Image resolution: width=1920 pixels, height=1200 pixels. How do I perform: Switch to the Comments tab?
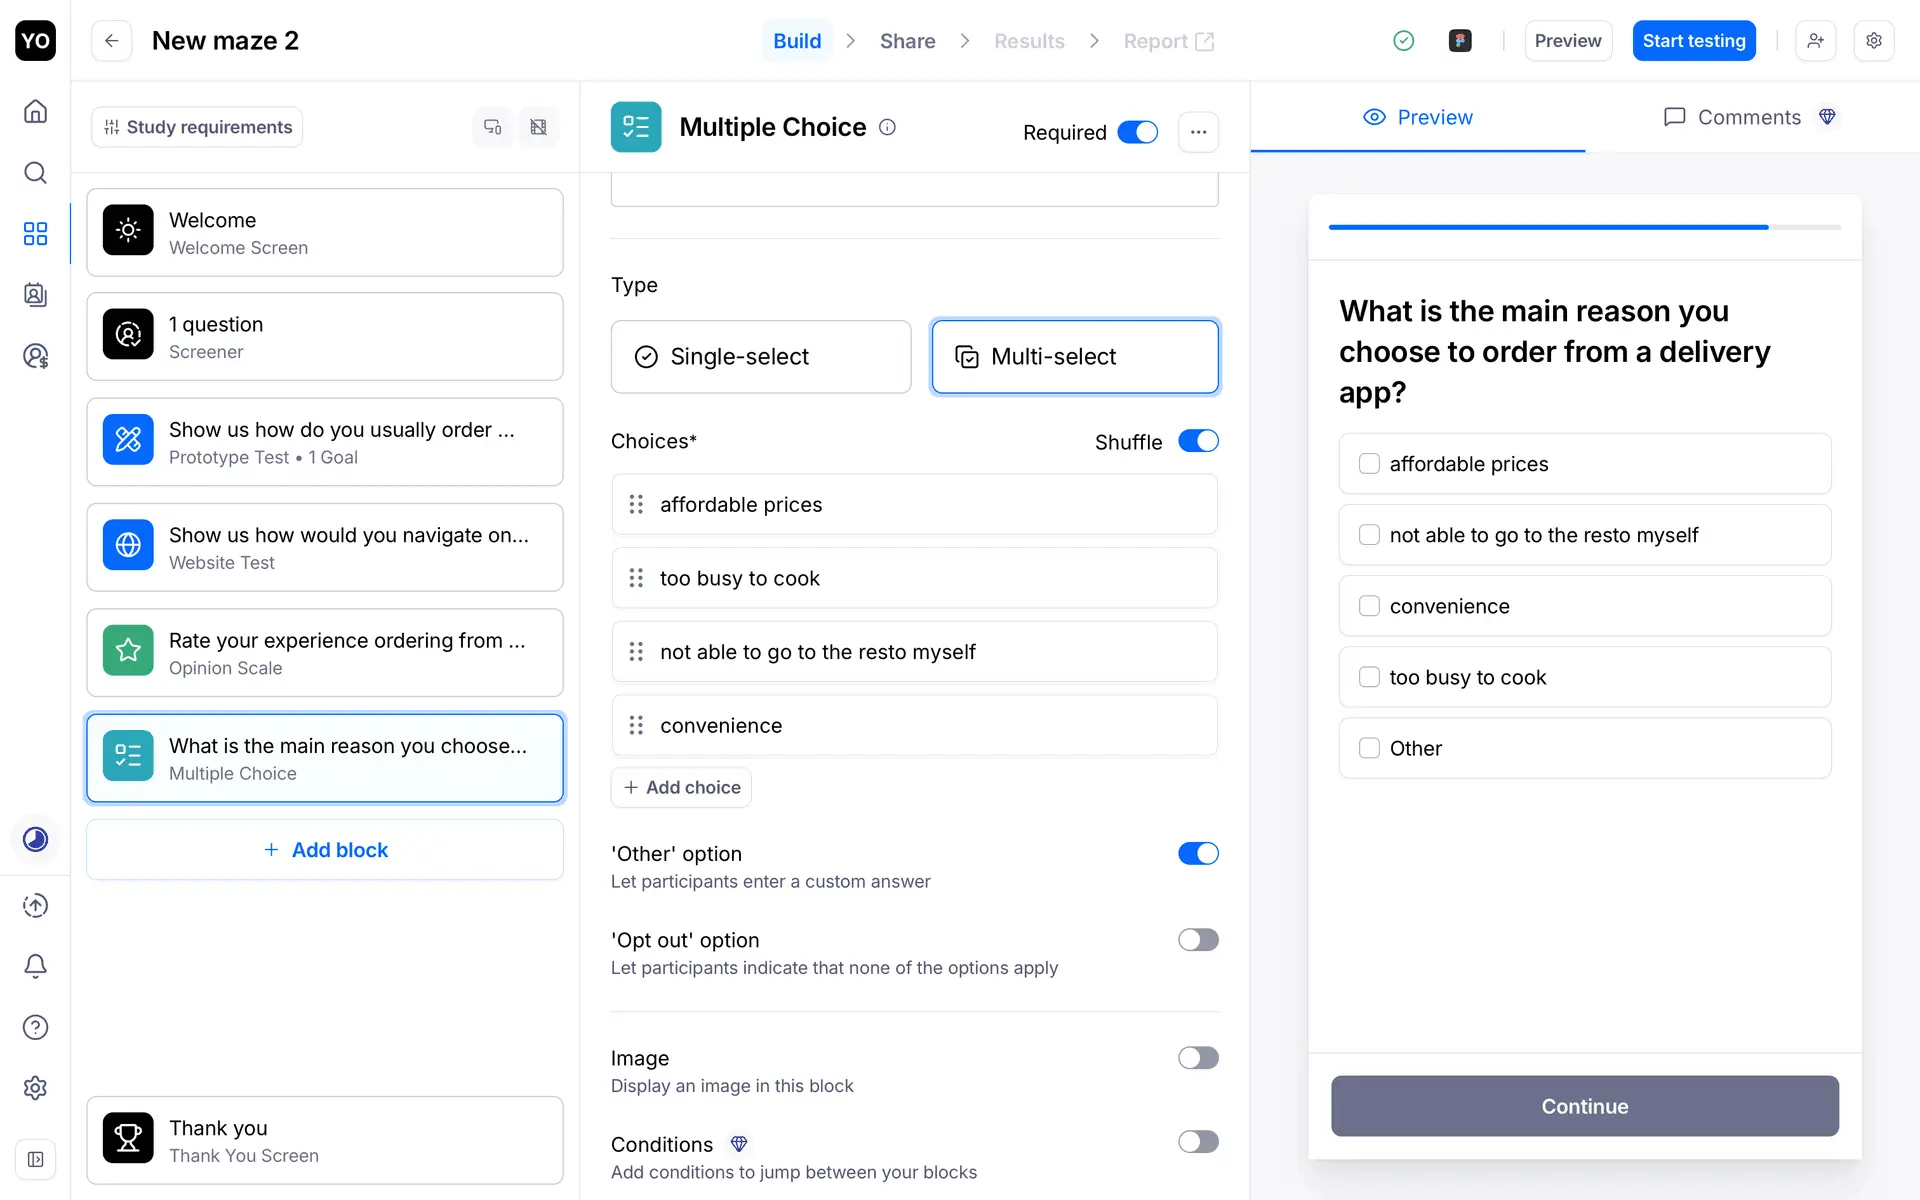[x=1748, y=117]
